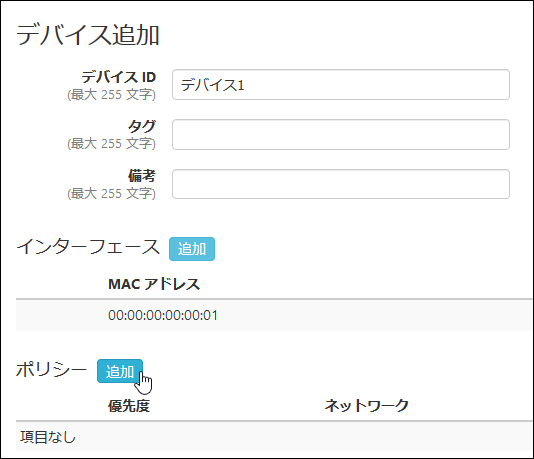The height and width of the screenshot is (459, 534).
Task: Click the ネットワーク column header
Action: pos(366,406)
